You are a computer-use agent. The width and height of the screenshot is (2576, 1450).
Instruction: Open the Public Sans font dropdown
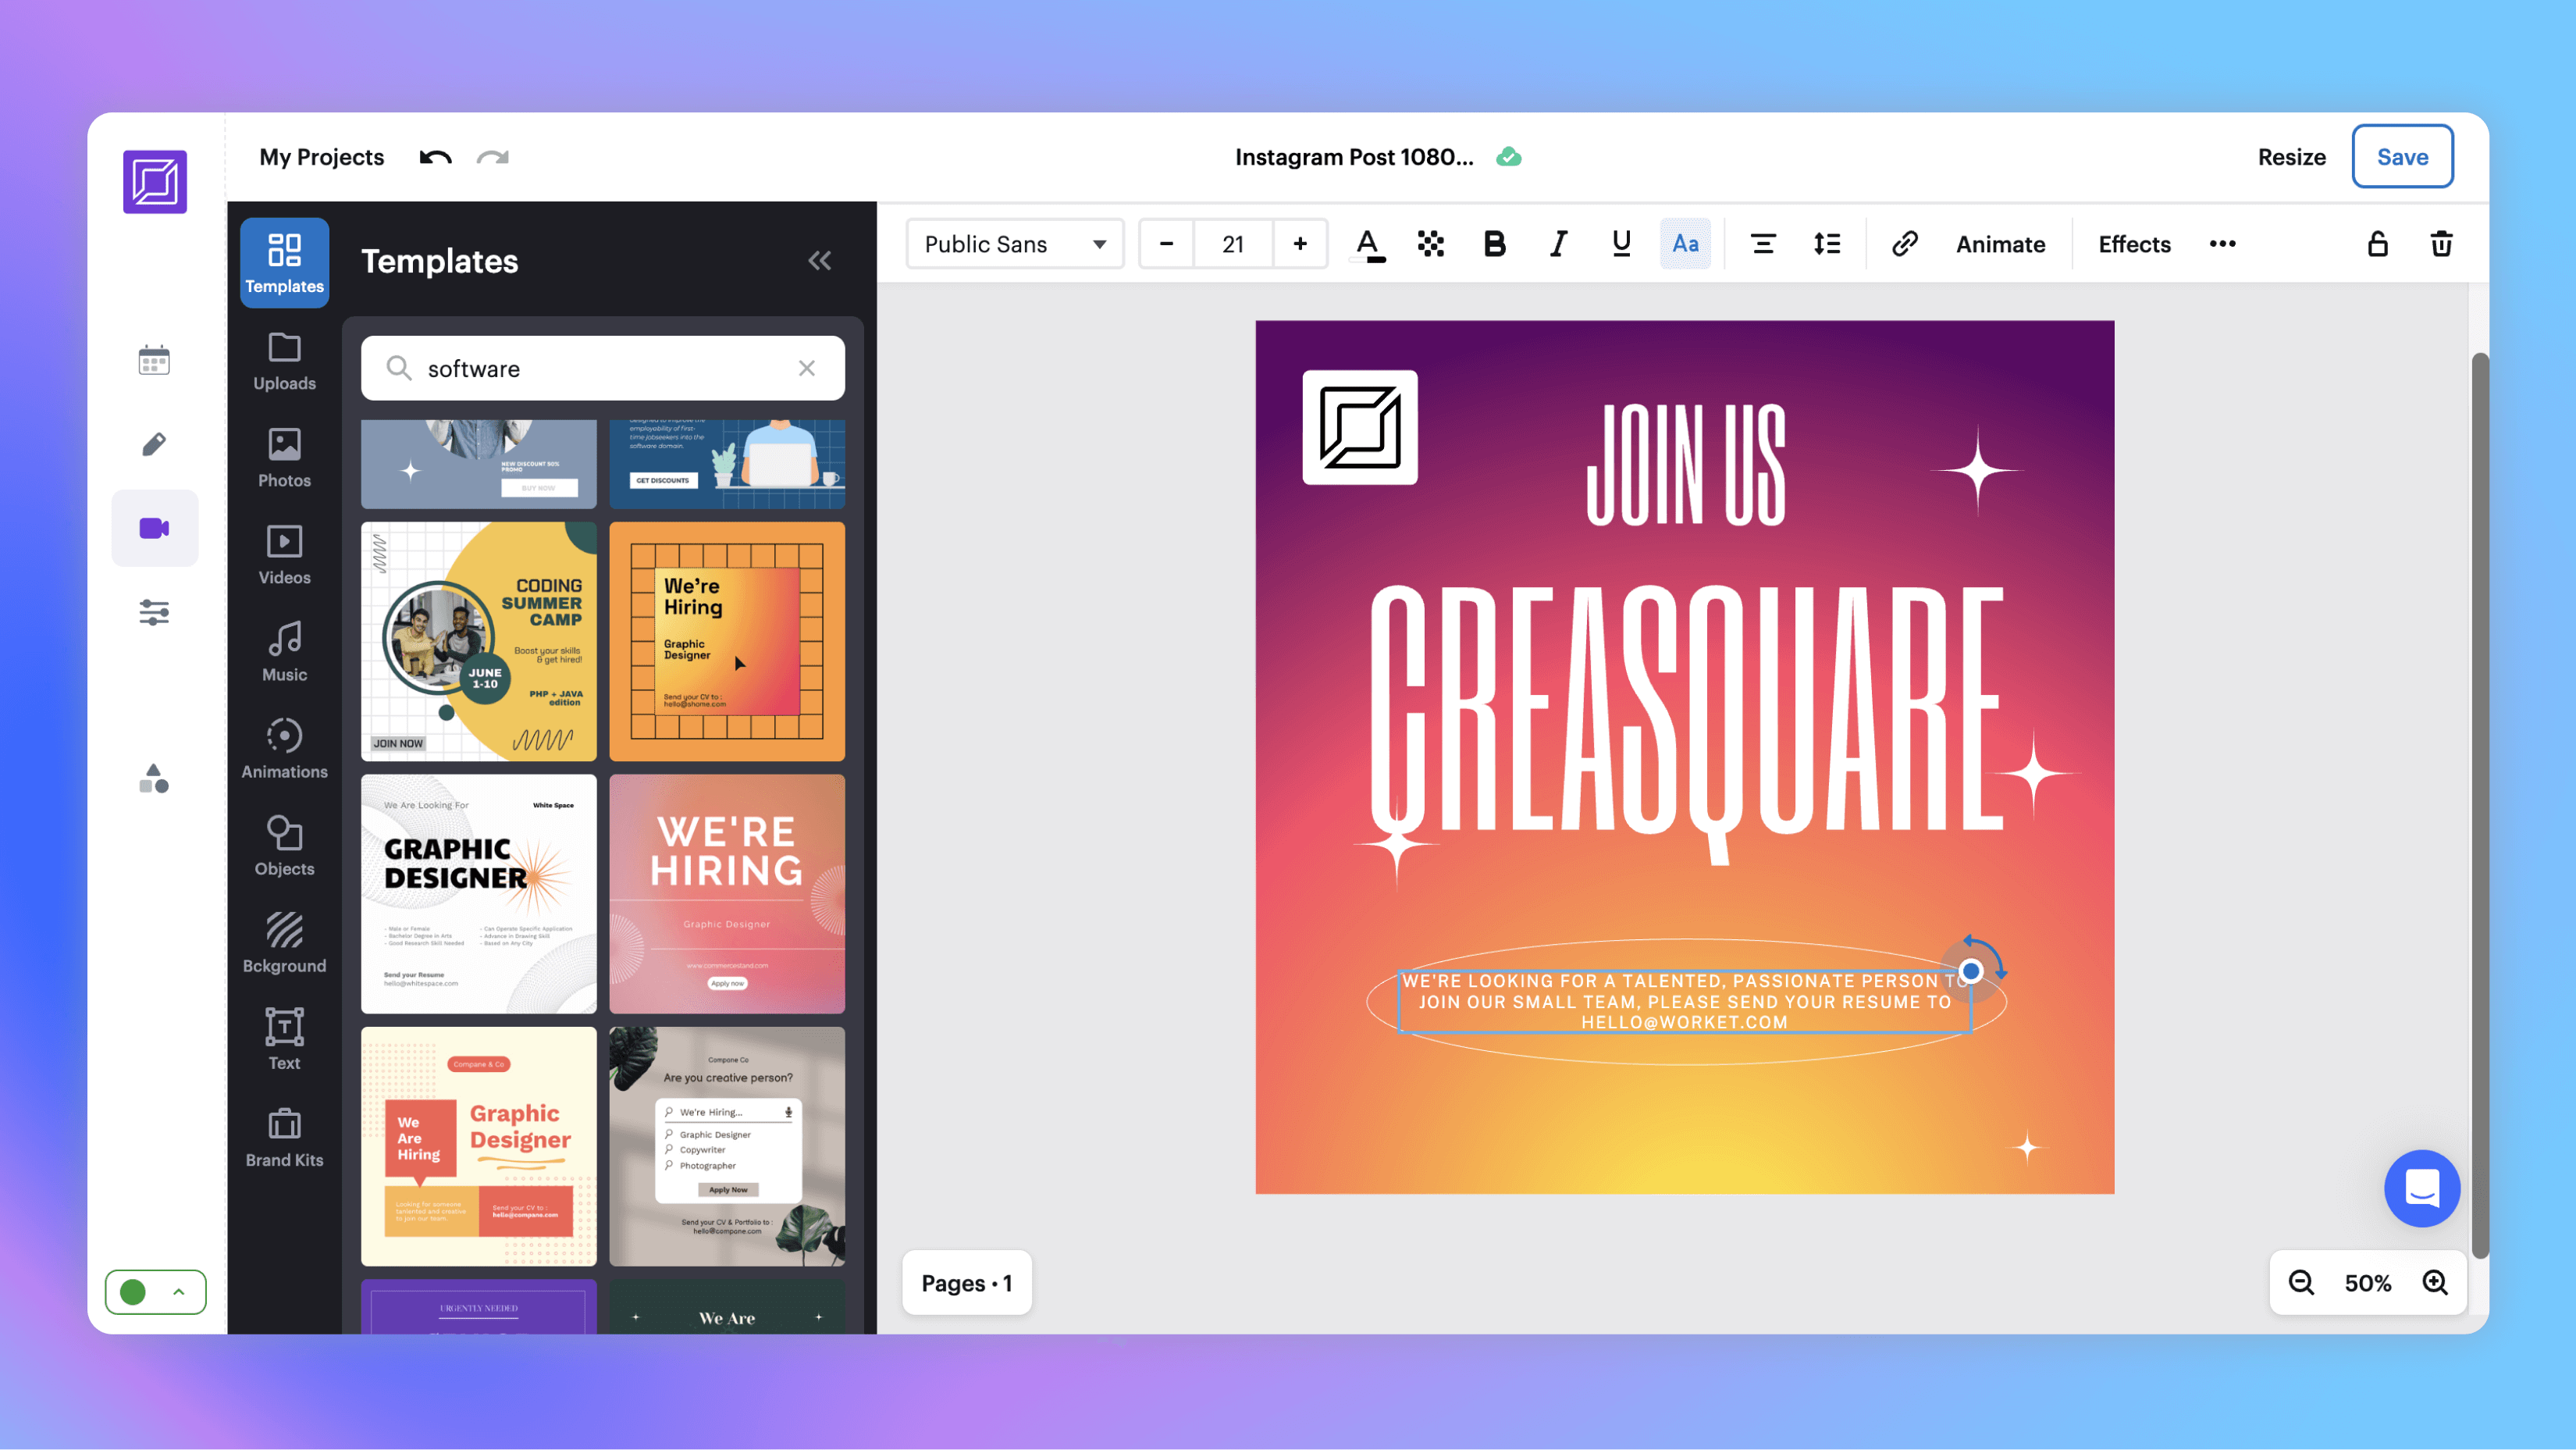1014,243
